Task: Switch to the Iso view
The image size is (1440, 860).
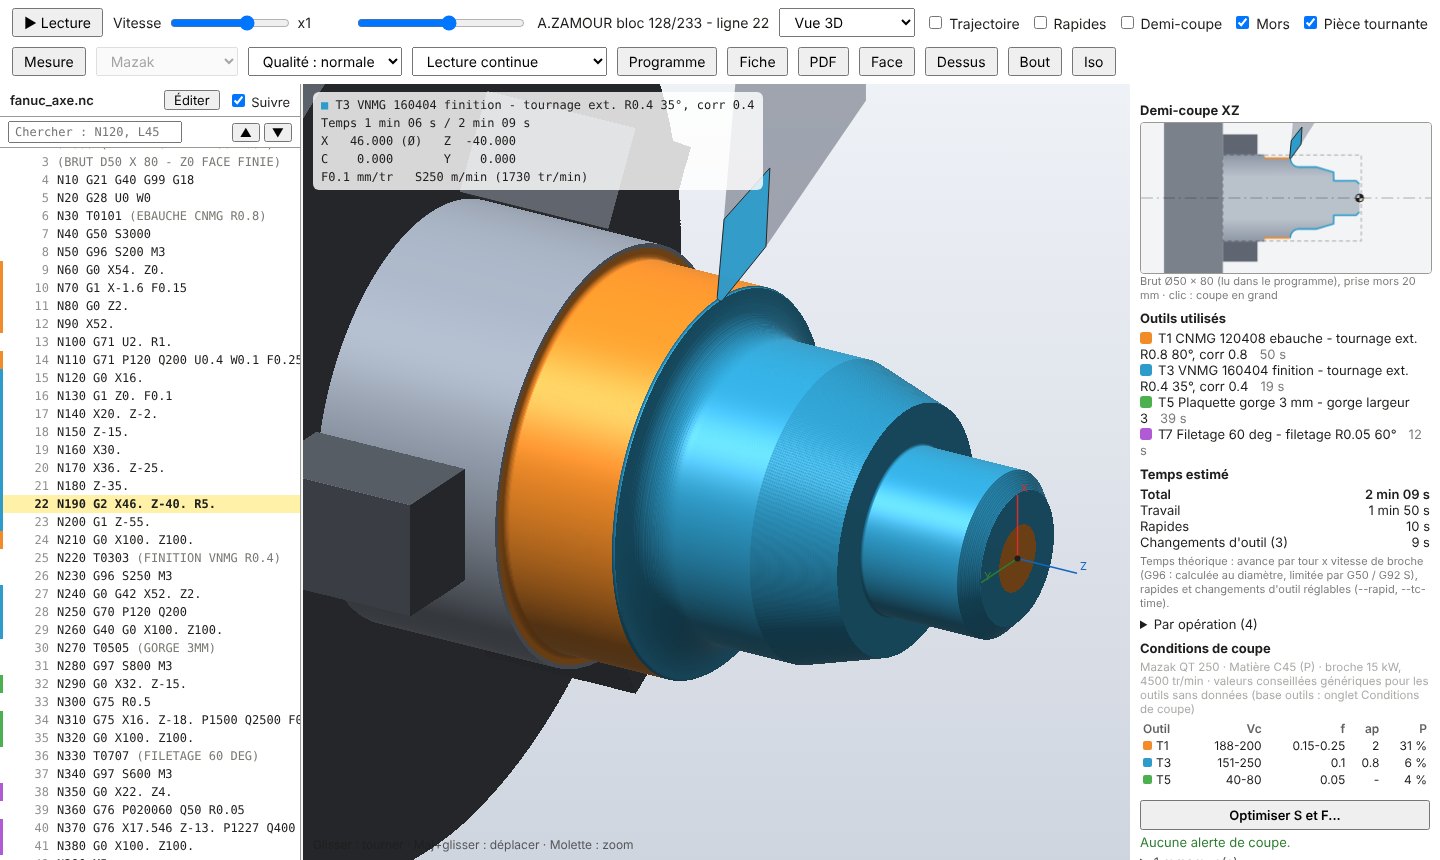Action: (x=1094, y=62)
